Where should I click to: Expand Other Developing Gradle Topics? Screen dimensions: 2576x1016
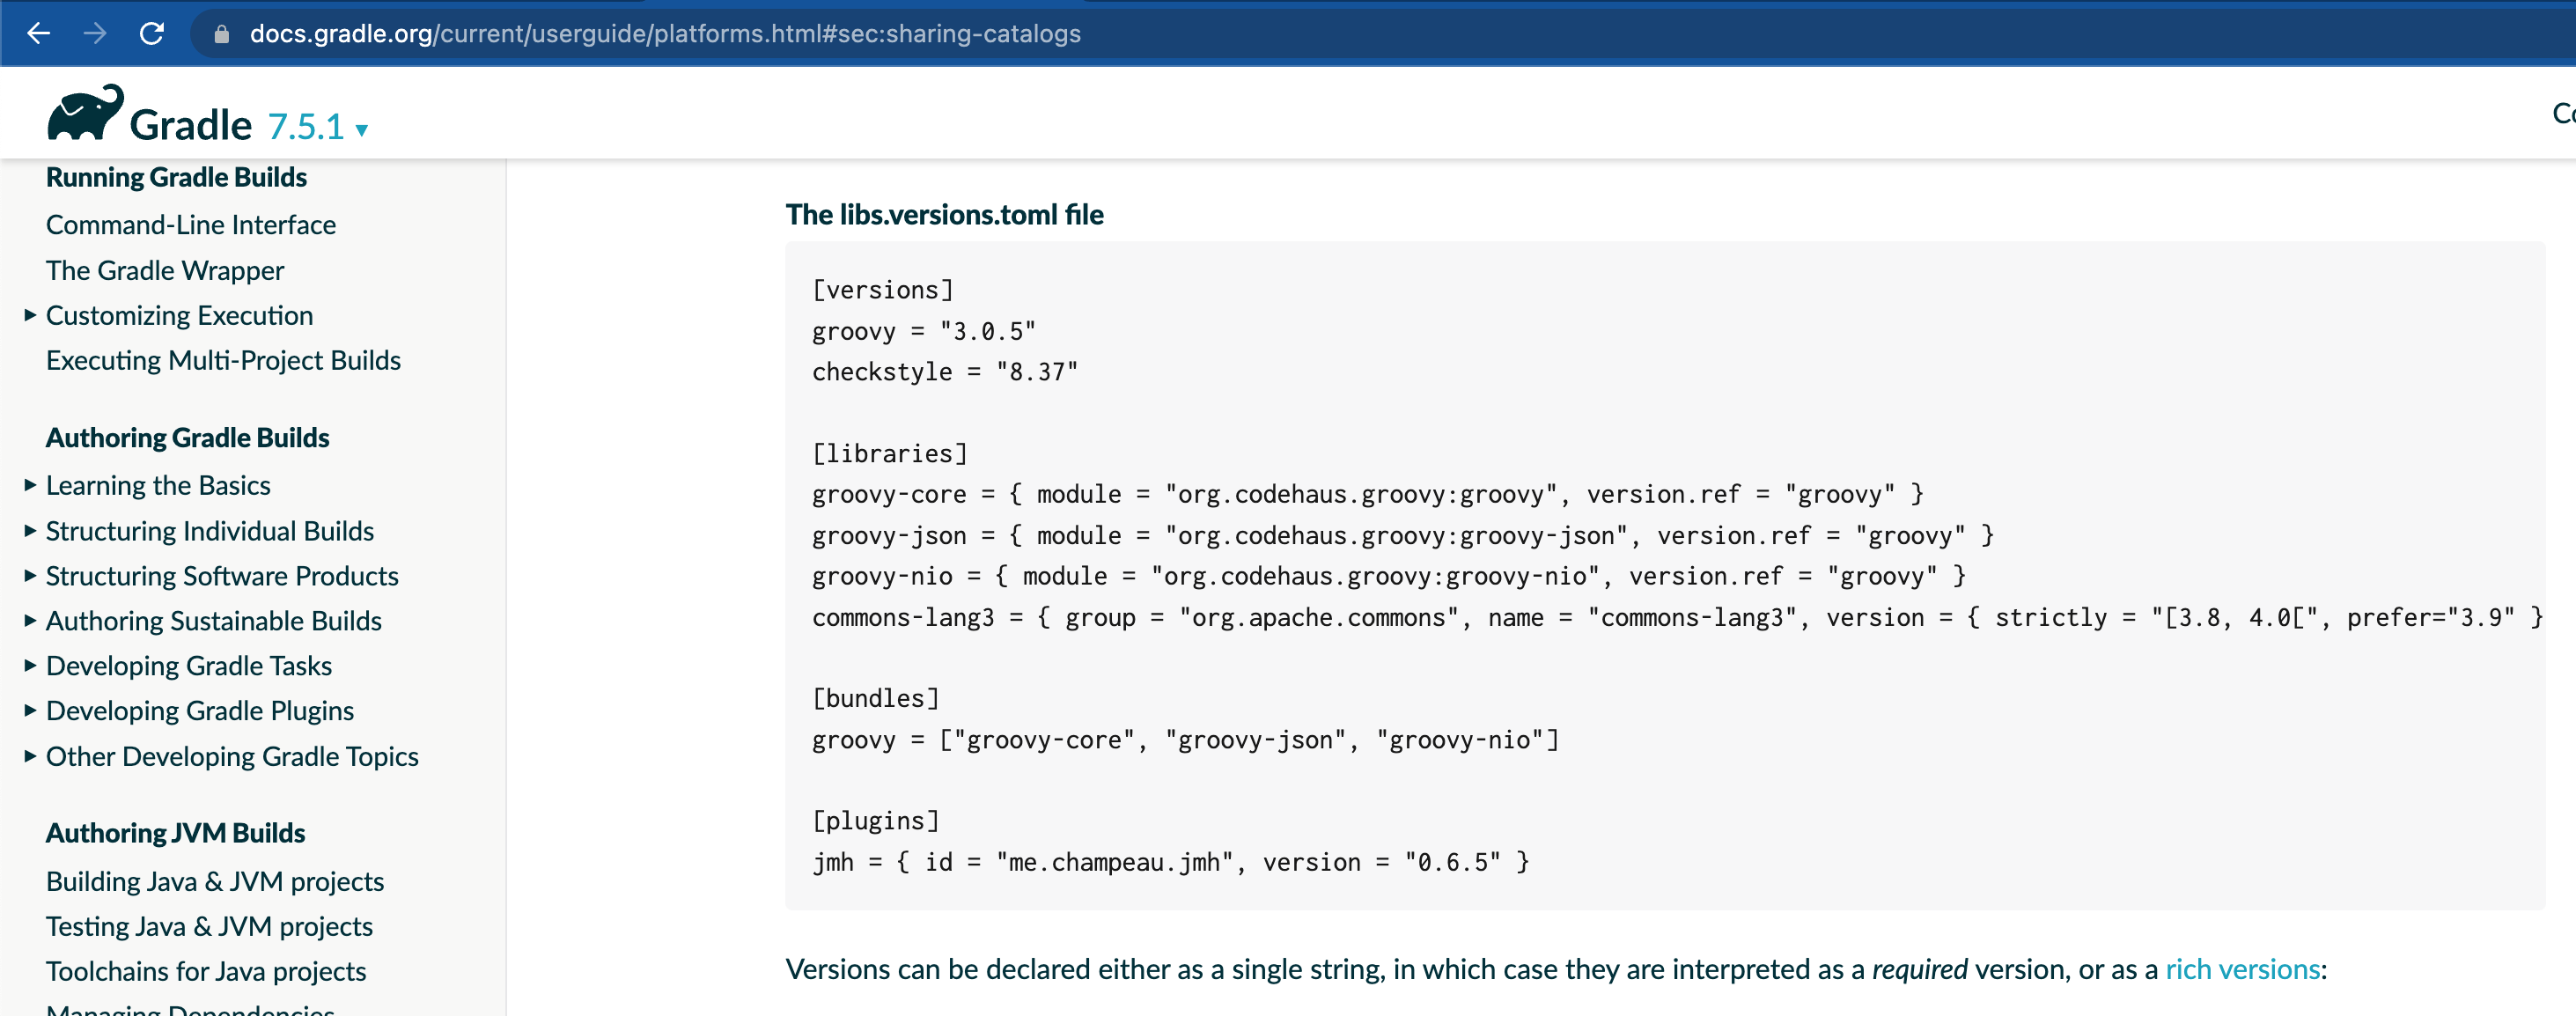[30, 756]
